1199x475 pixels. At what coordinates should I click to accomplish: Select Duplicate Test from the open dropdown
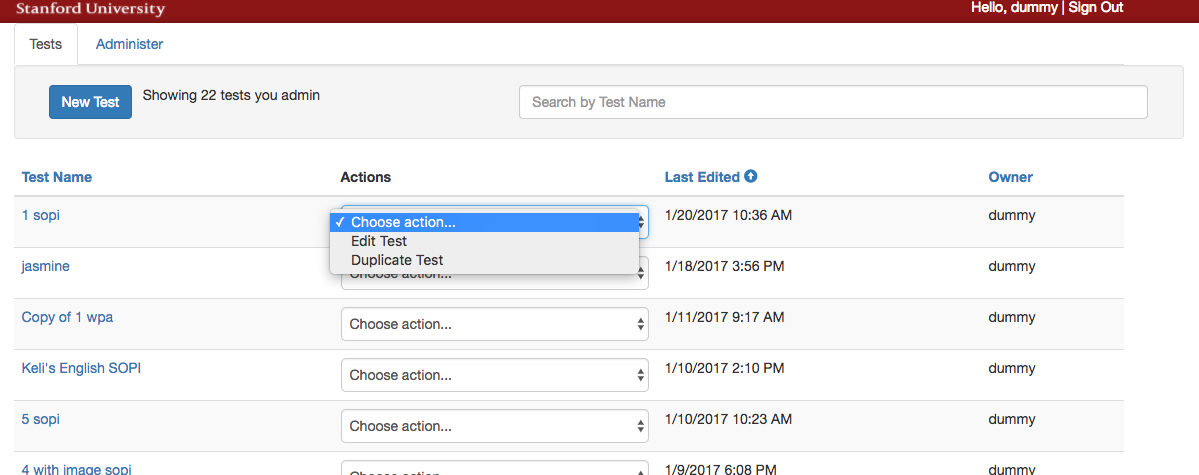coord(397,260)
